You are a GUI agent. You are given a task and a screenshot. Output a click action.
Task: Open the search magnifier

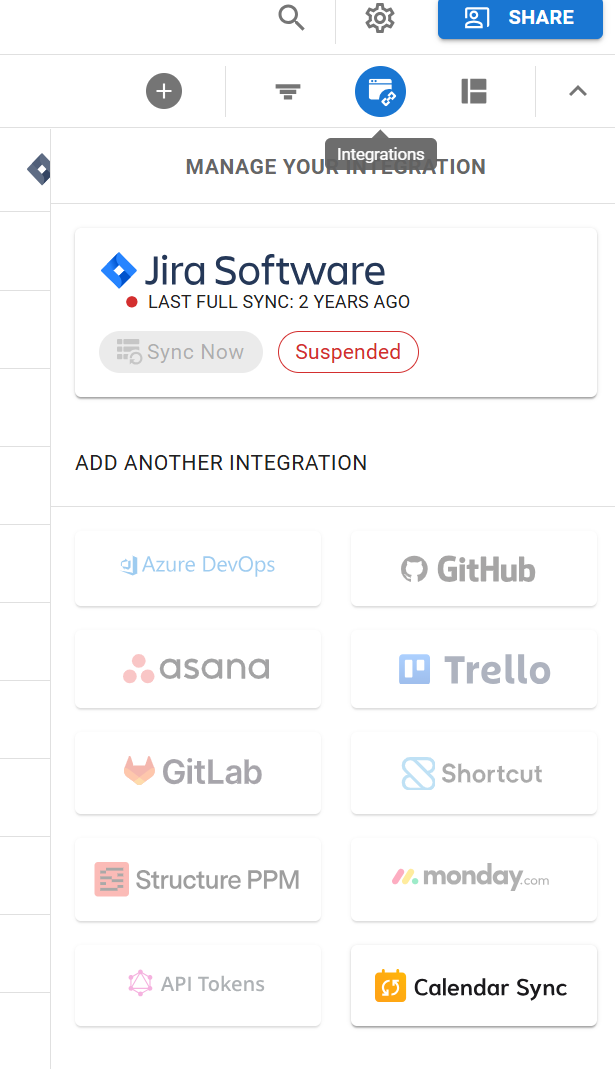click(291, 19)
